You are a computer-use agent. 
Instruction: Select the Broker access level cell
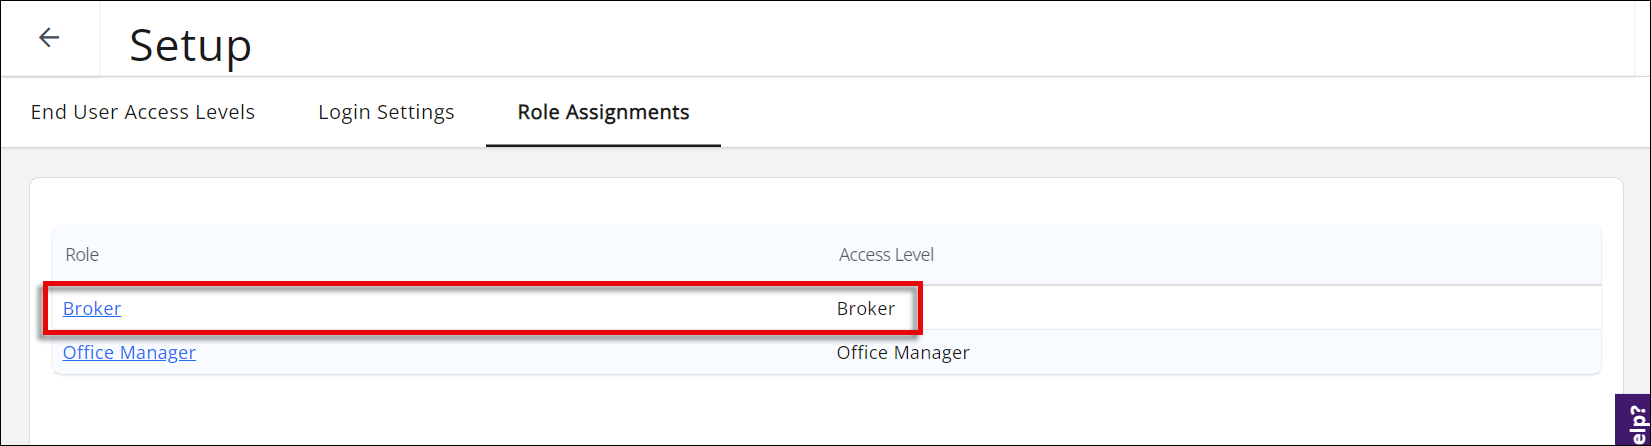click(x=866, y=309)
